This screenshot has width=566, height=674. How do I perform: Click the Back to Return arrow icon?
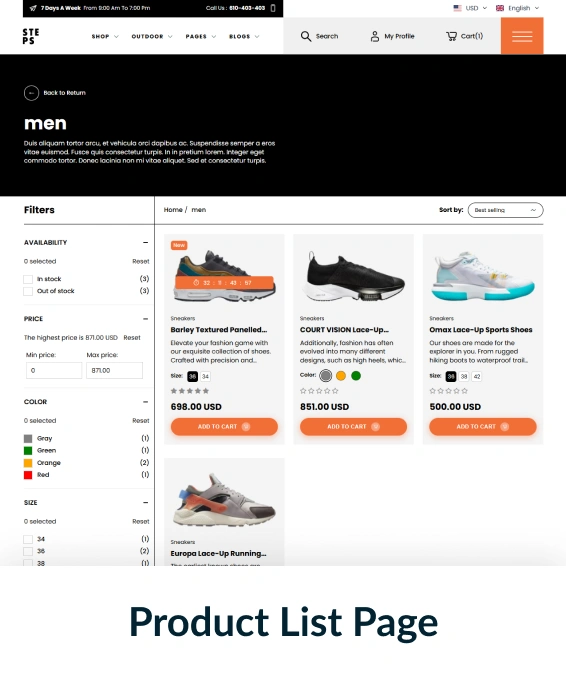click(x=31, y=93)
